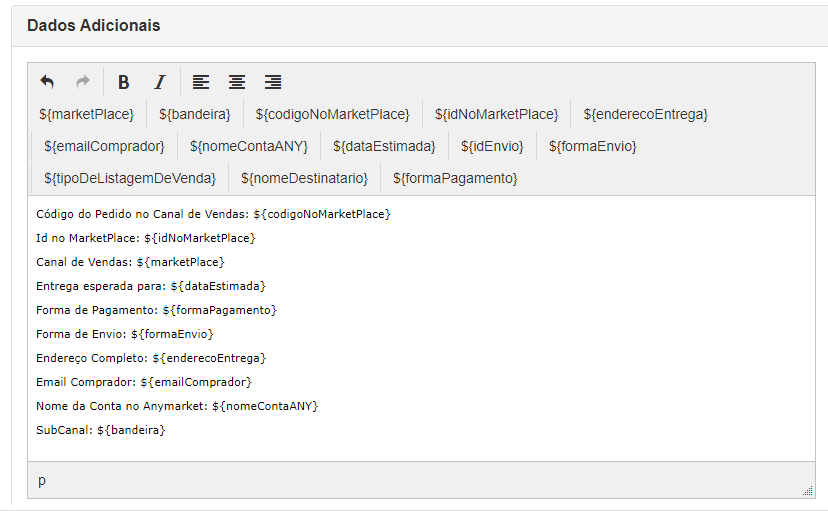Place cursor in SubCanal text line
828x511 pixels.
click(101, 430)
